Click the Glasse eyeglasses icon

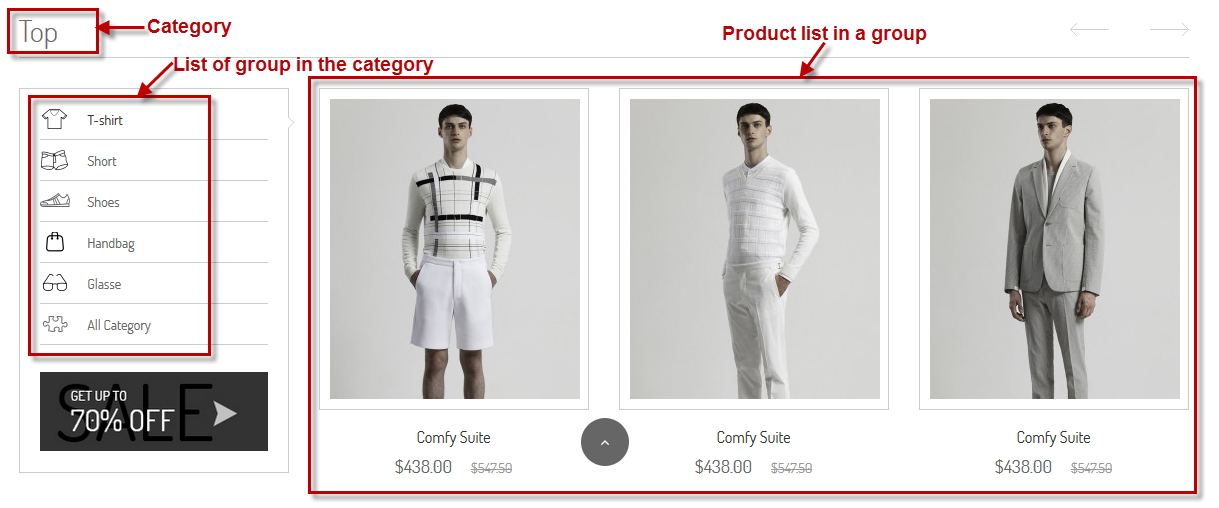tap(54, 284)
